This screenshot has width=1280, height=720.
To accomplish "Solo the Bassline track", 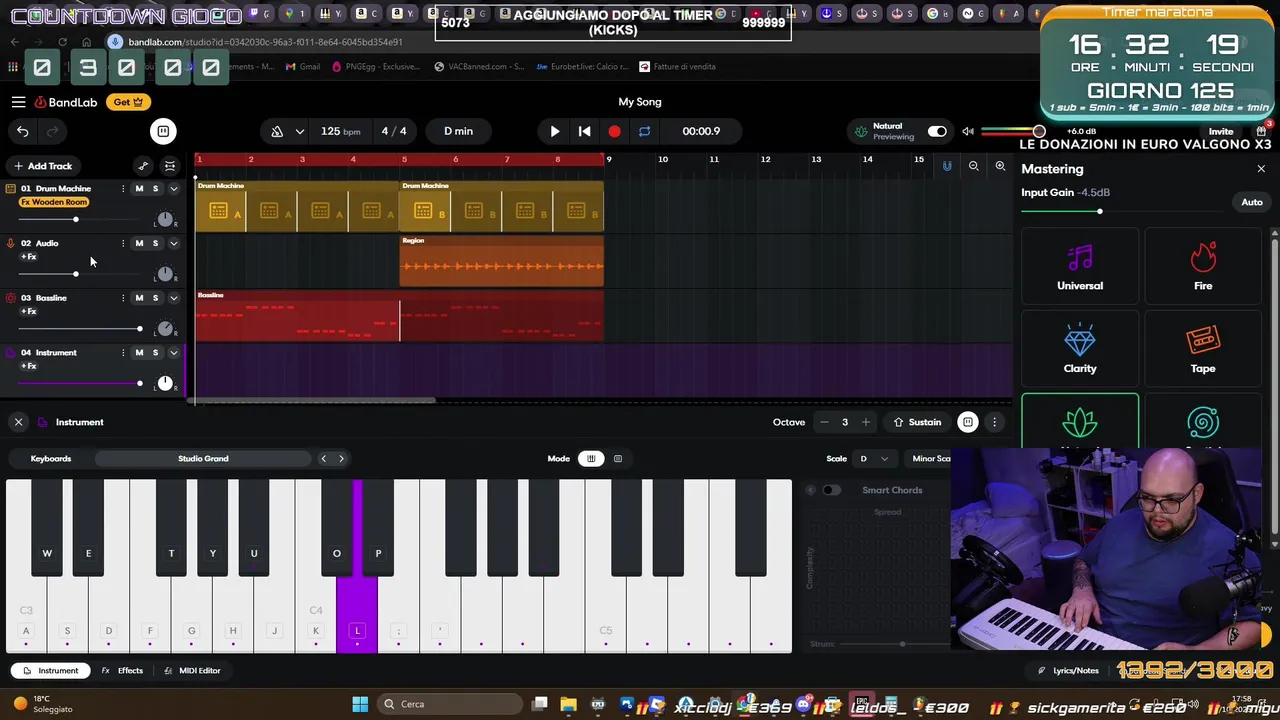I will [x=155, y=298].
